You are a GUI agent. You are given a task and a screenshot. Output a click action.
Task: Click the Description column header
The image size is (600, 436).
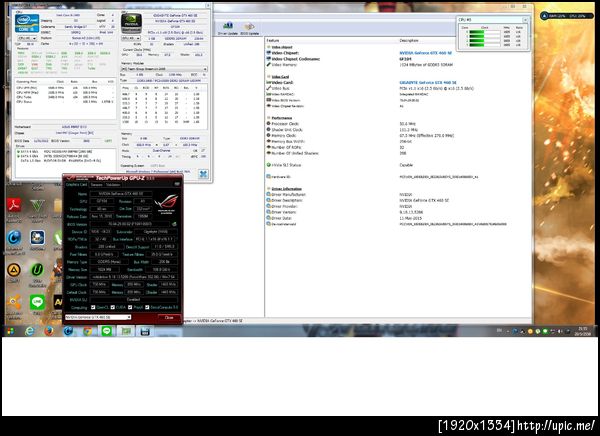[409, 40]
